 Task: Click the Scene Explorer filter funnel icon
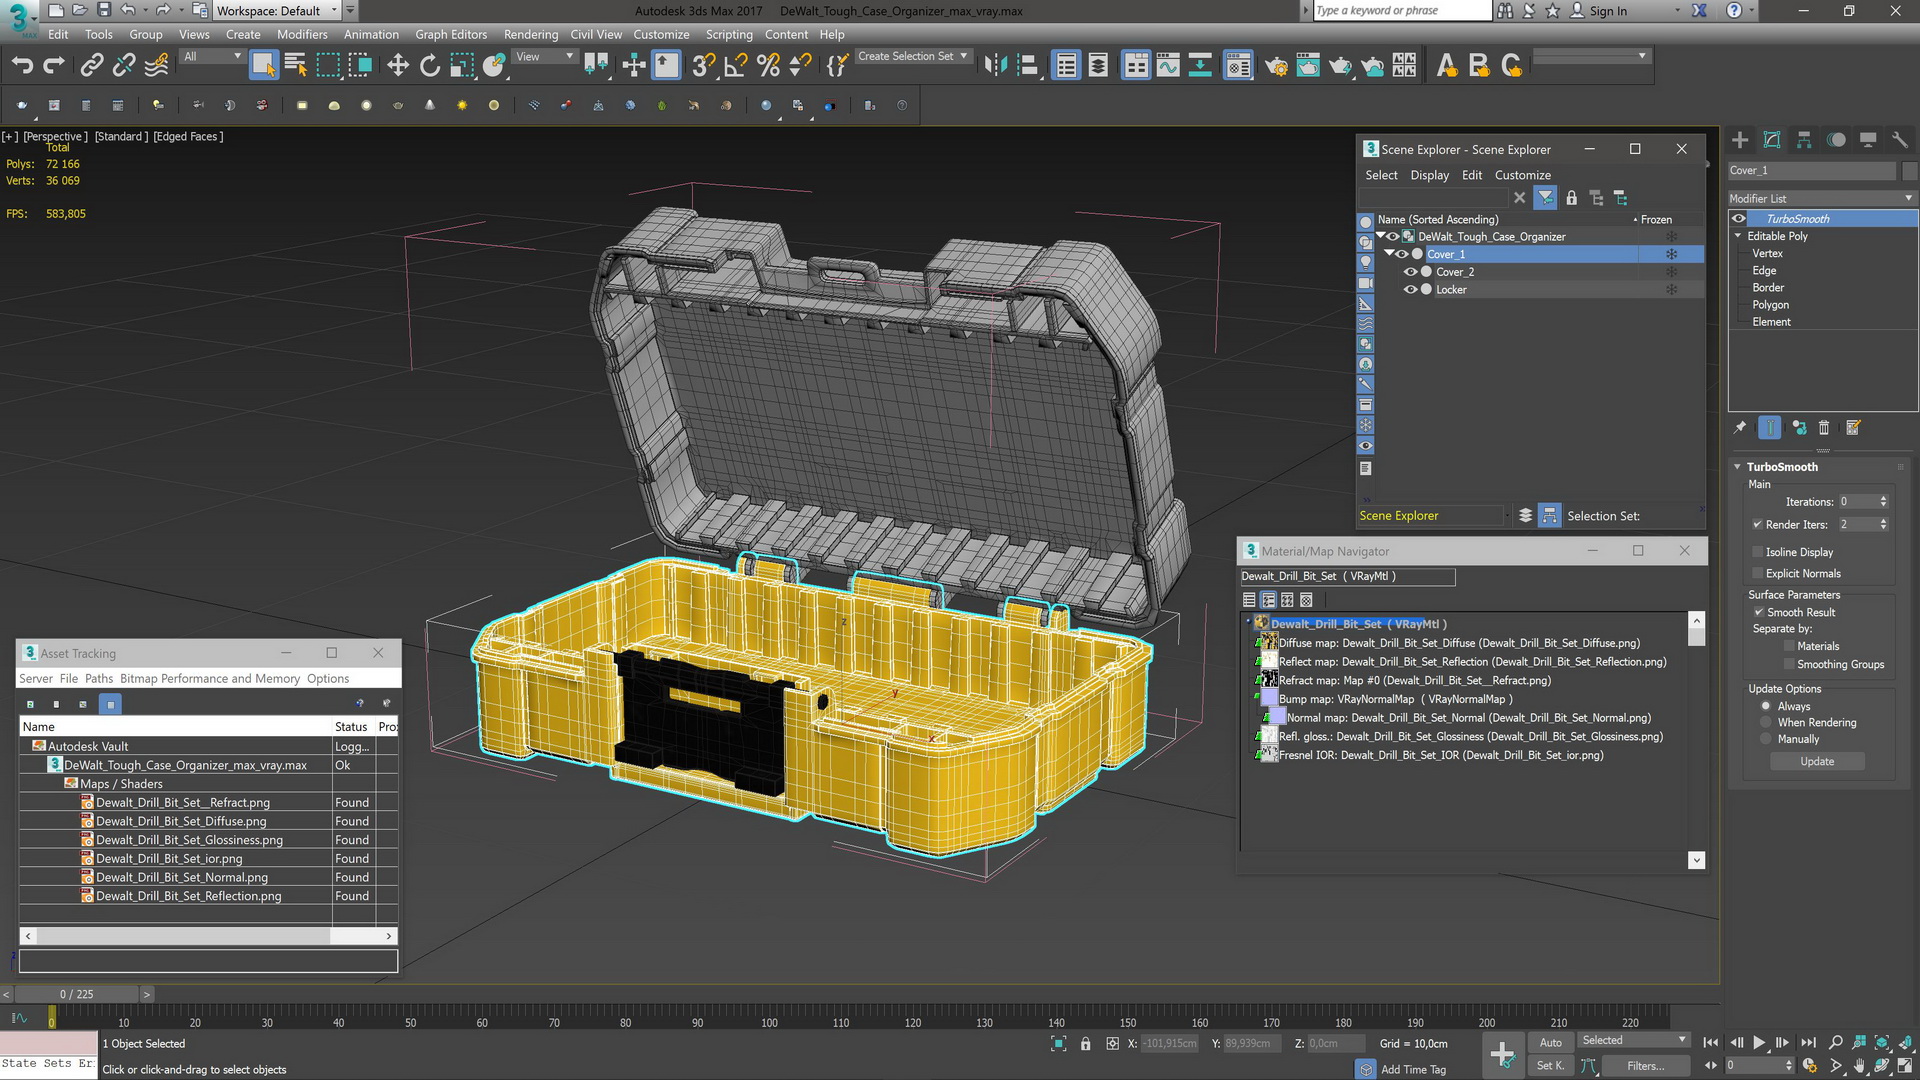point(1546,198)
